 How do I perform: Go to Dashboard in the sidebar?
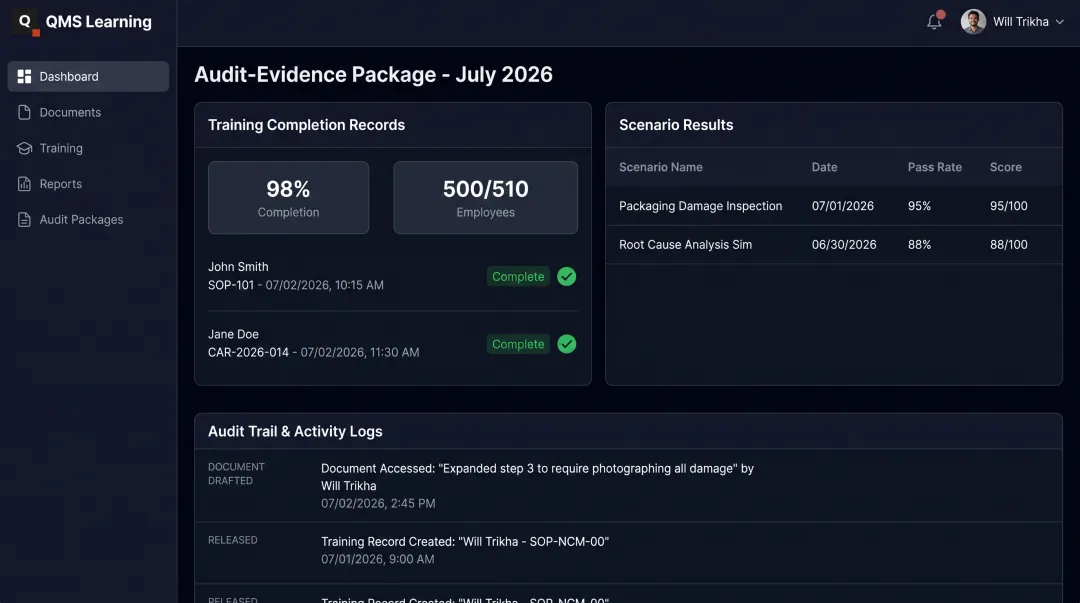[x=88, y=76]
